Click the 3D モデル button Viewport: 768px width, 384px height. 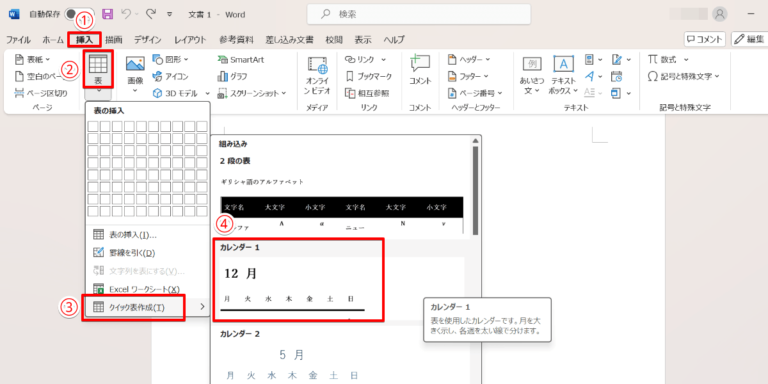click(x=176, y=93)
